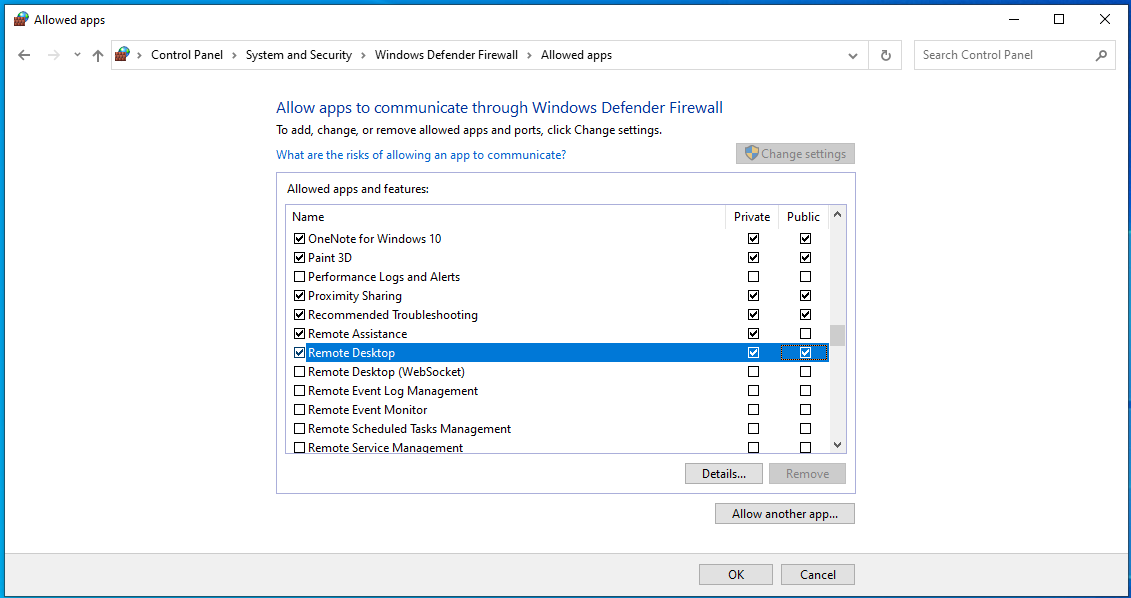This screenshot has height=598, width=1131.
Task: Uncheck Remote Desktop name checkbox
Action: coord(299,353)
